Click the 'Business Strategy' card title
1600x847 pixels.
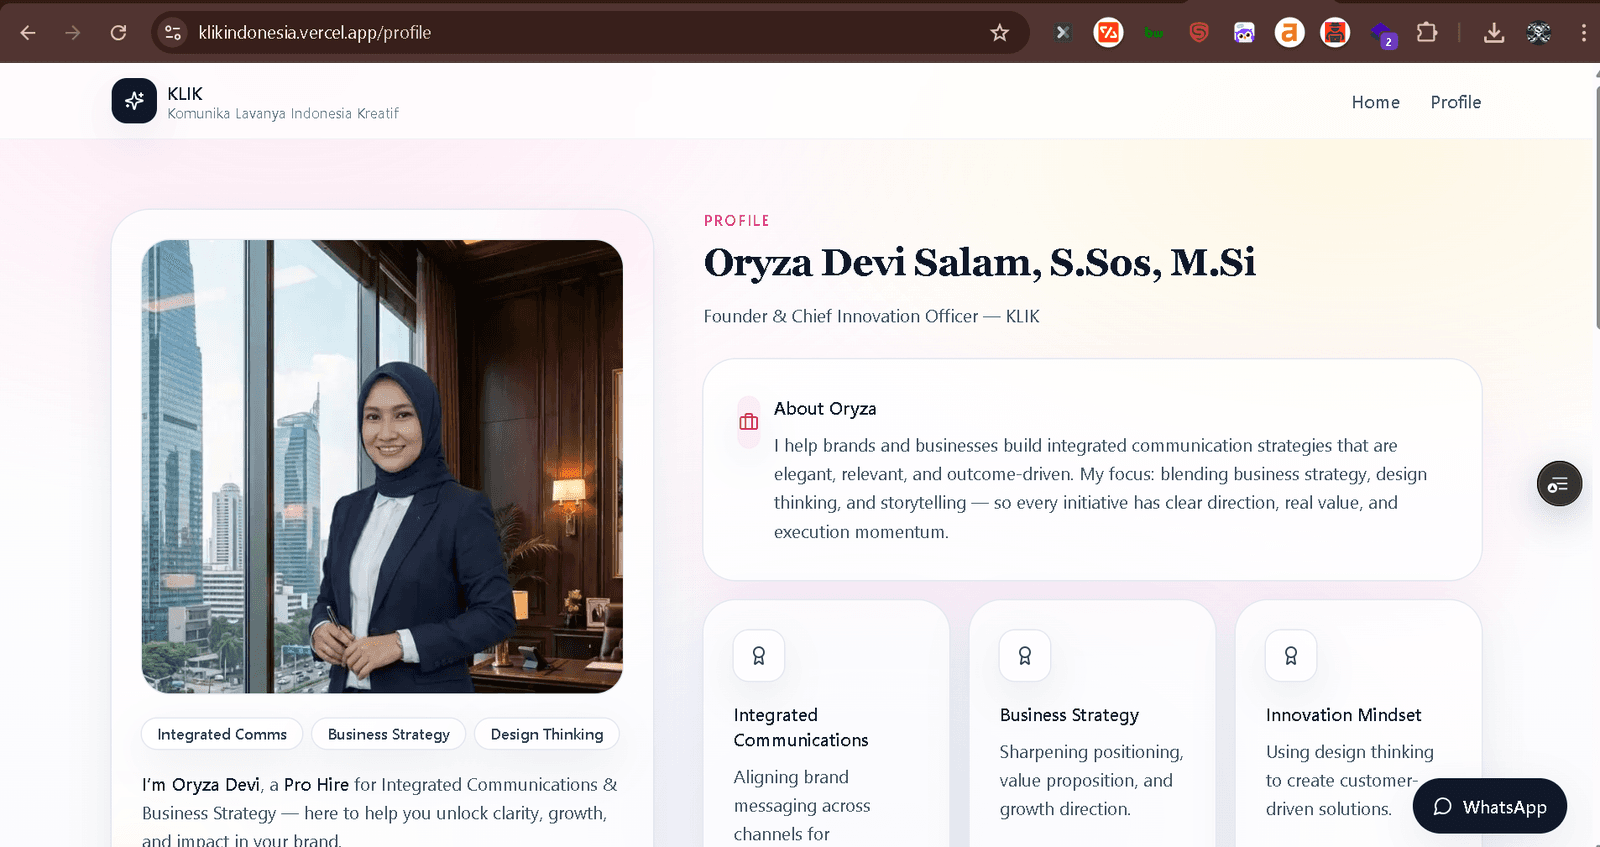1069,715
